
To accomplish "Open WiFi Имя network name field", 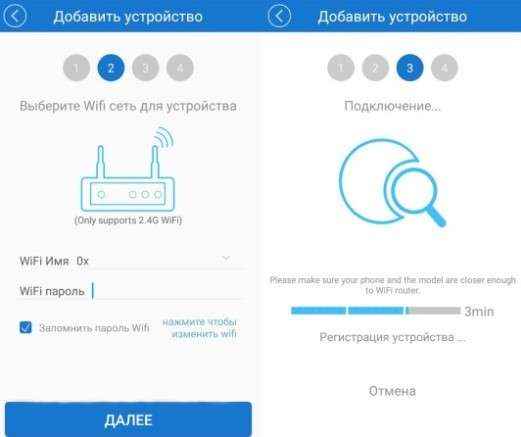I will tap(132, 260).
